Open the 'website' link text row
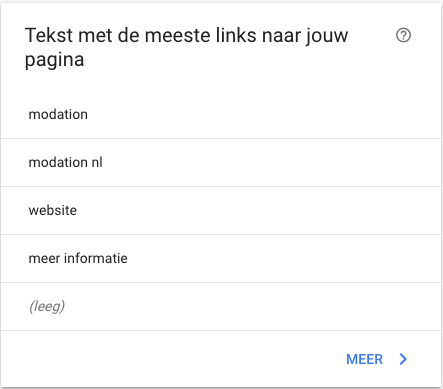Viewport: 443px width, 389px height. (x=221, y=210)
